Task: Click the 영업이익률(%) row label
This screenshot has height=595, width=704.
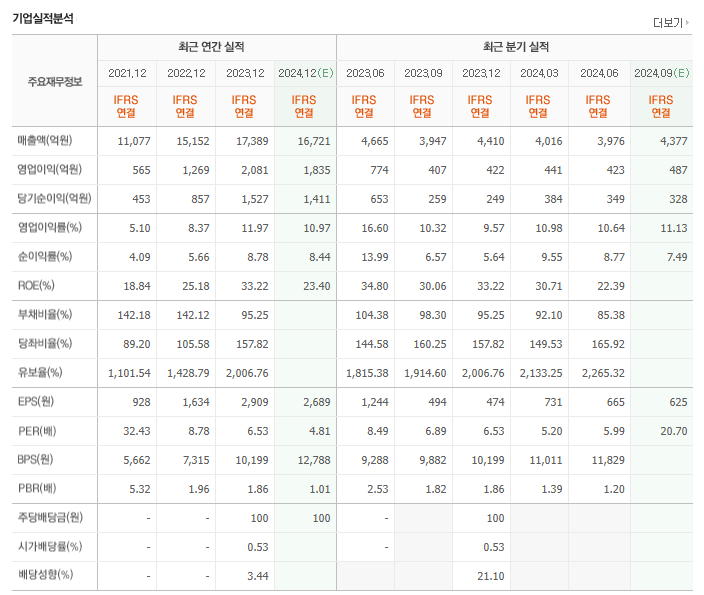Action: tap(50, 227)
